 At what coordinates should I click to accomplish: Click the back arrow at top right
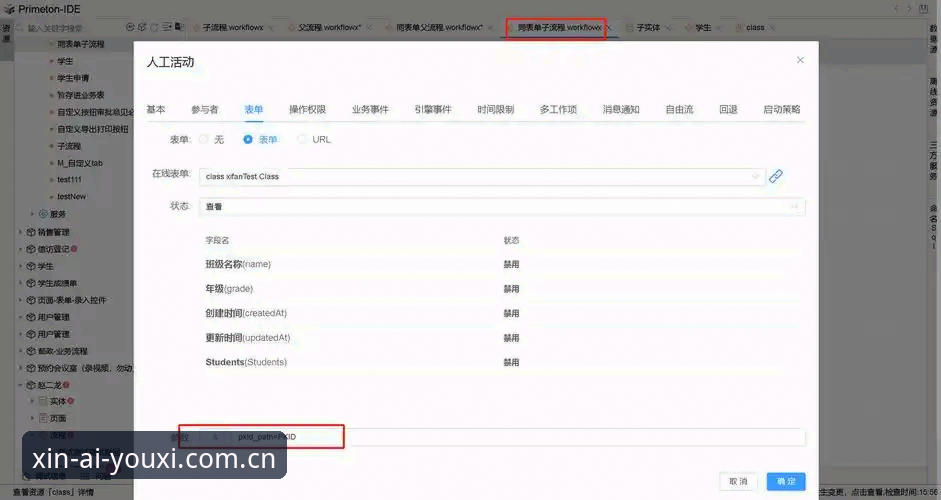897,8
